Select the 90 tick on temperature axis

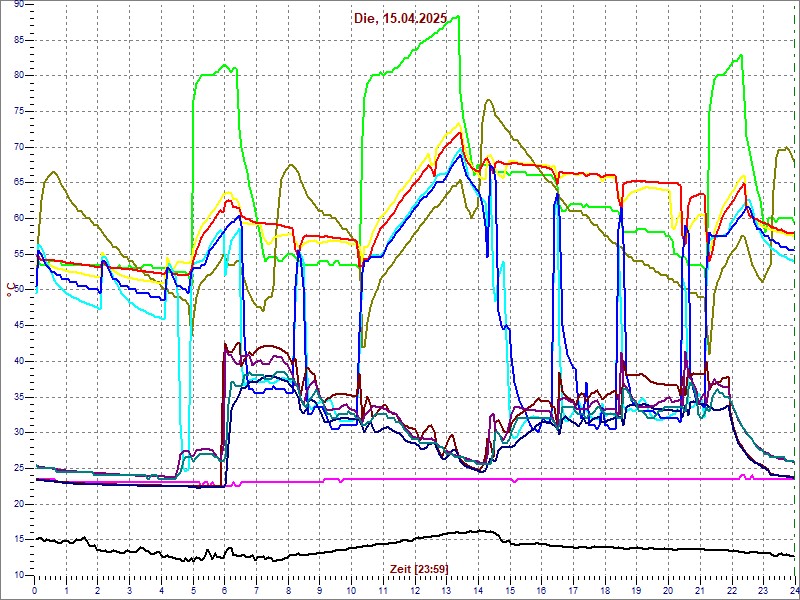[19, 5]
